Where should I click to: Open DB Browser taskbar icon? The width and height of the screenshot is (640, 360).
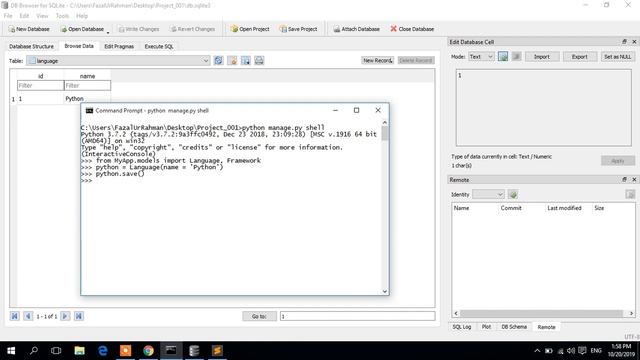point(194,351)
